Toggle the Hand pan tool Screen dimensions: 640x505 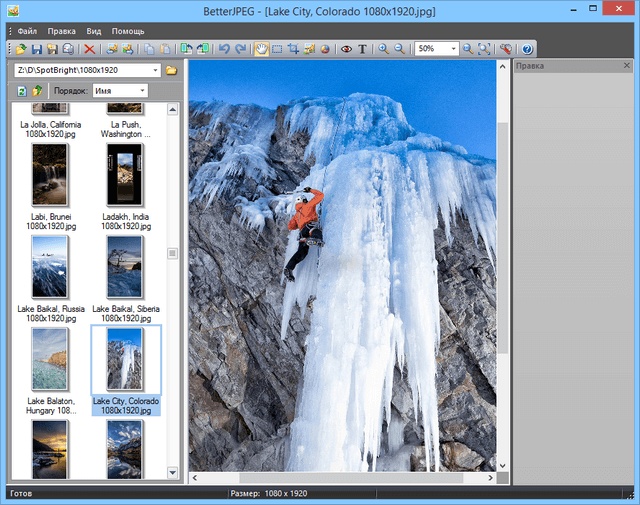tap(261, 48)
